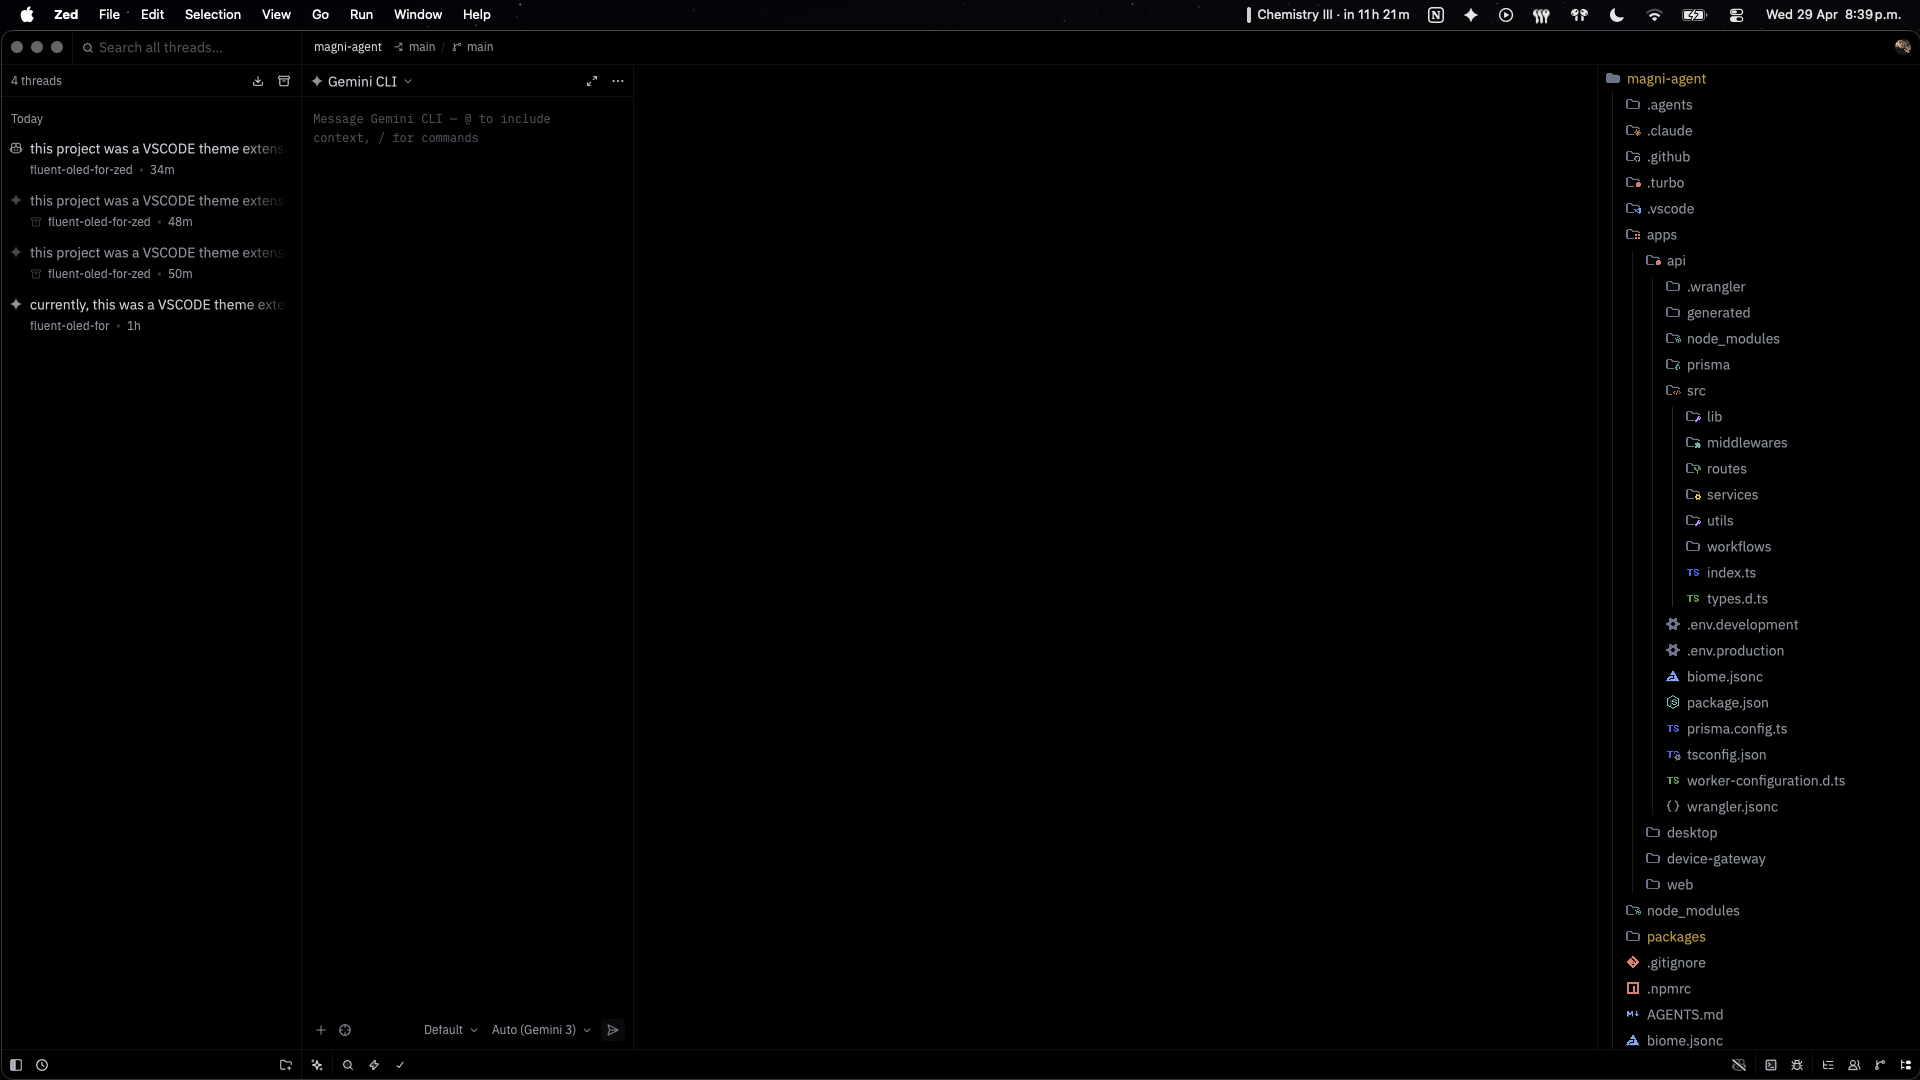Click the disabled Copilot edit prediction icon
The height and width of the screenshot is (1080, 1920).
1739,1065
